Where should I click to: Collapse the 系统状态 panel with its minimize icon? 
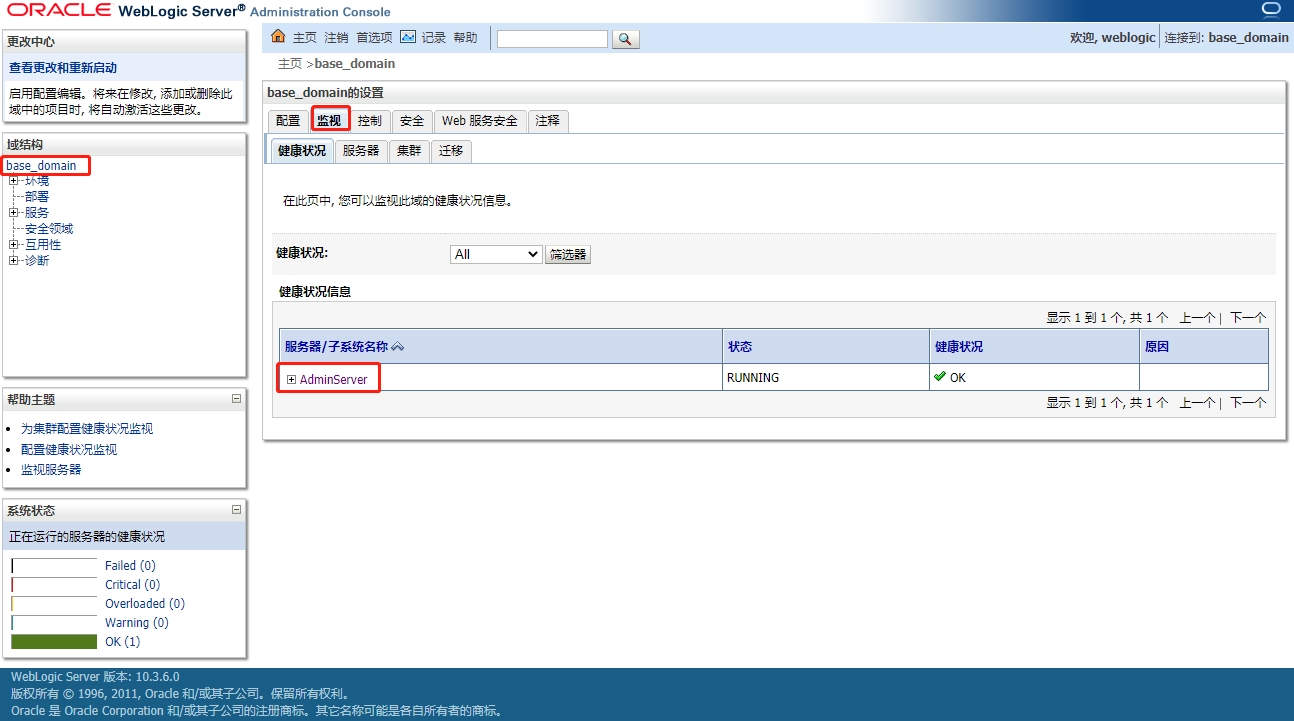coord(237,509)
